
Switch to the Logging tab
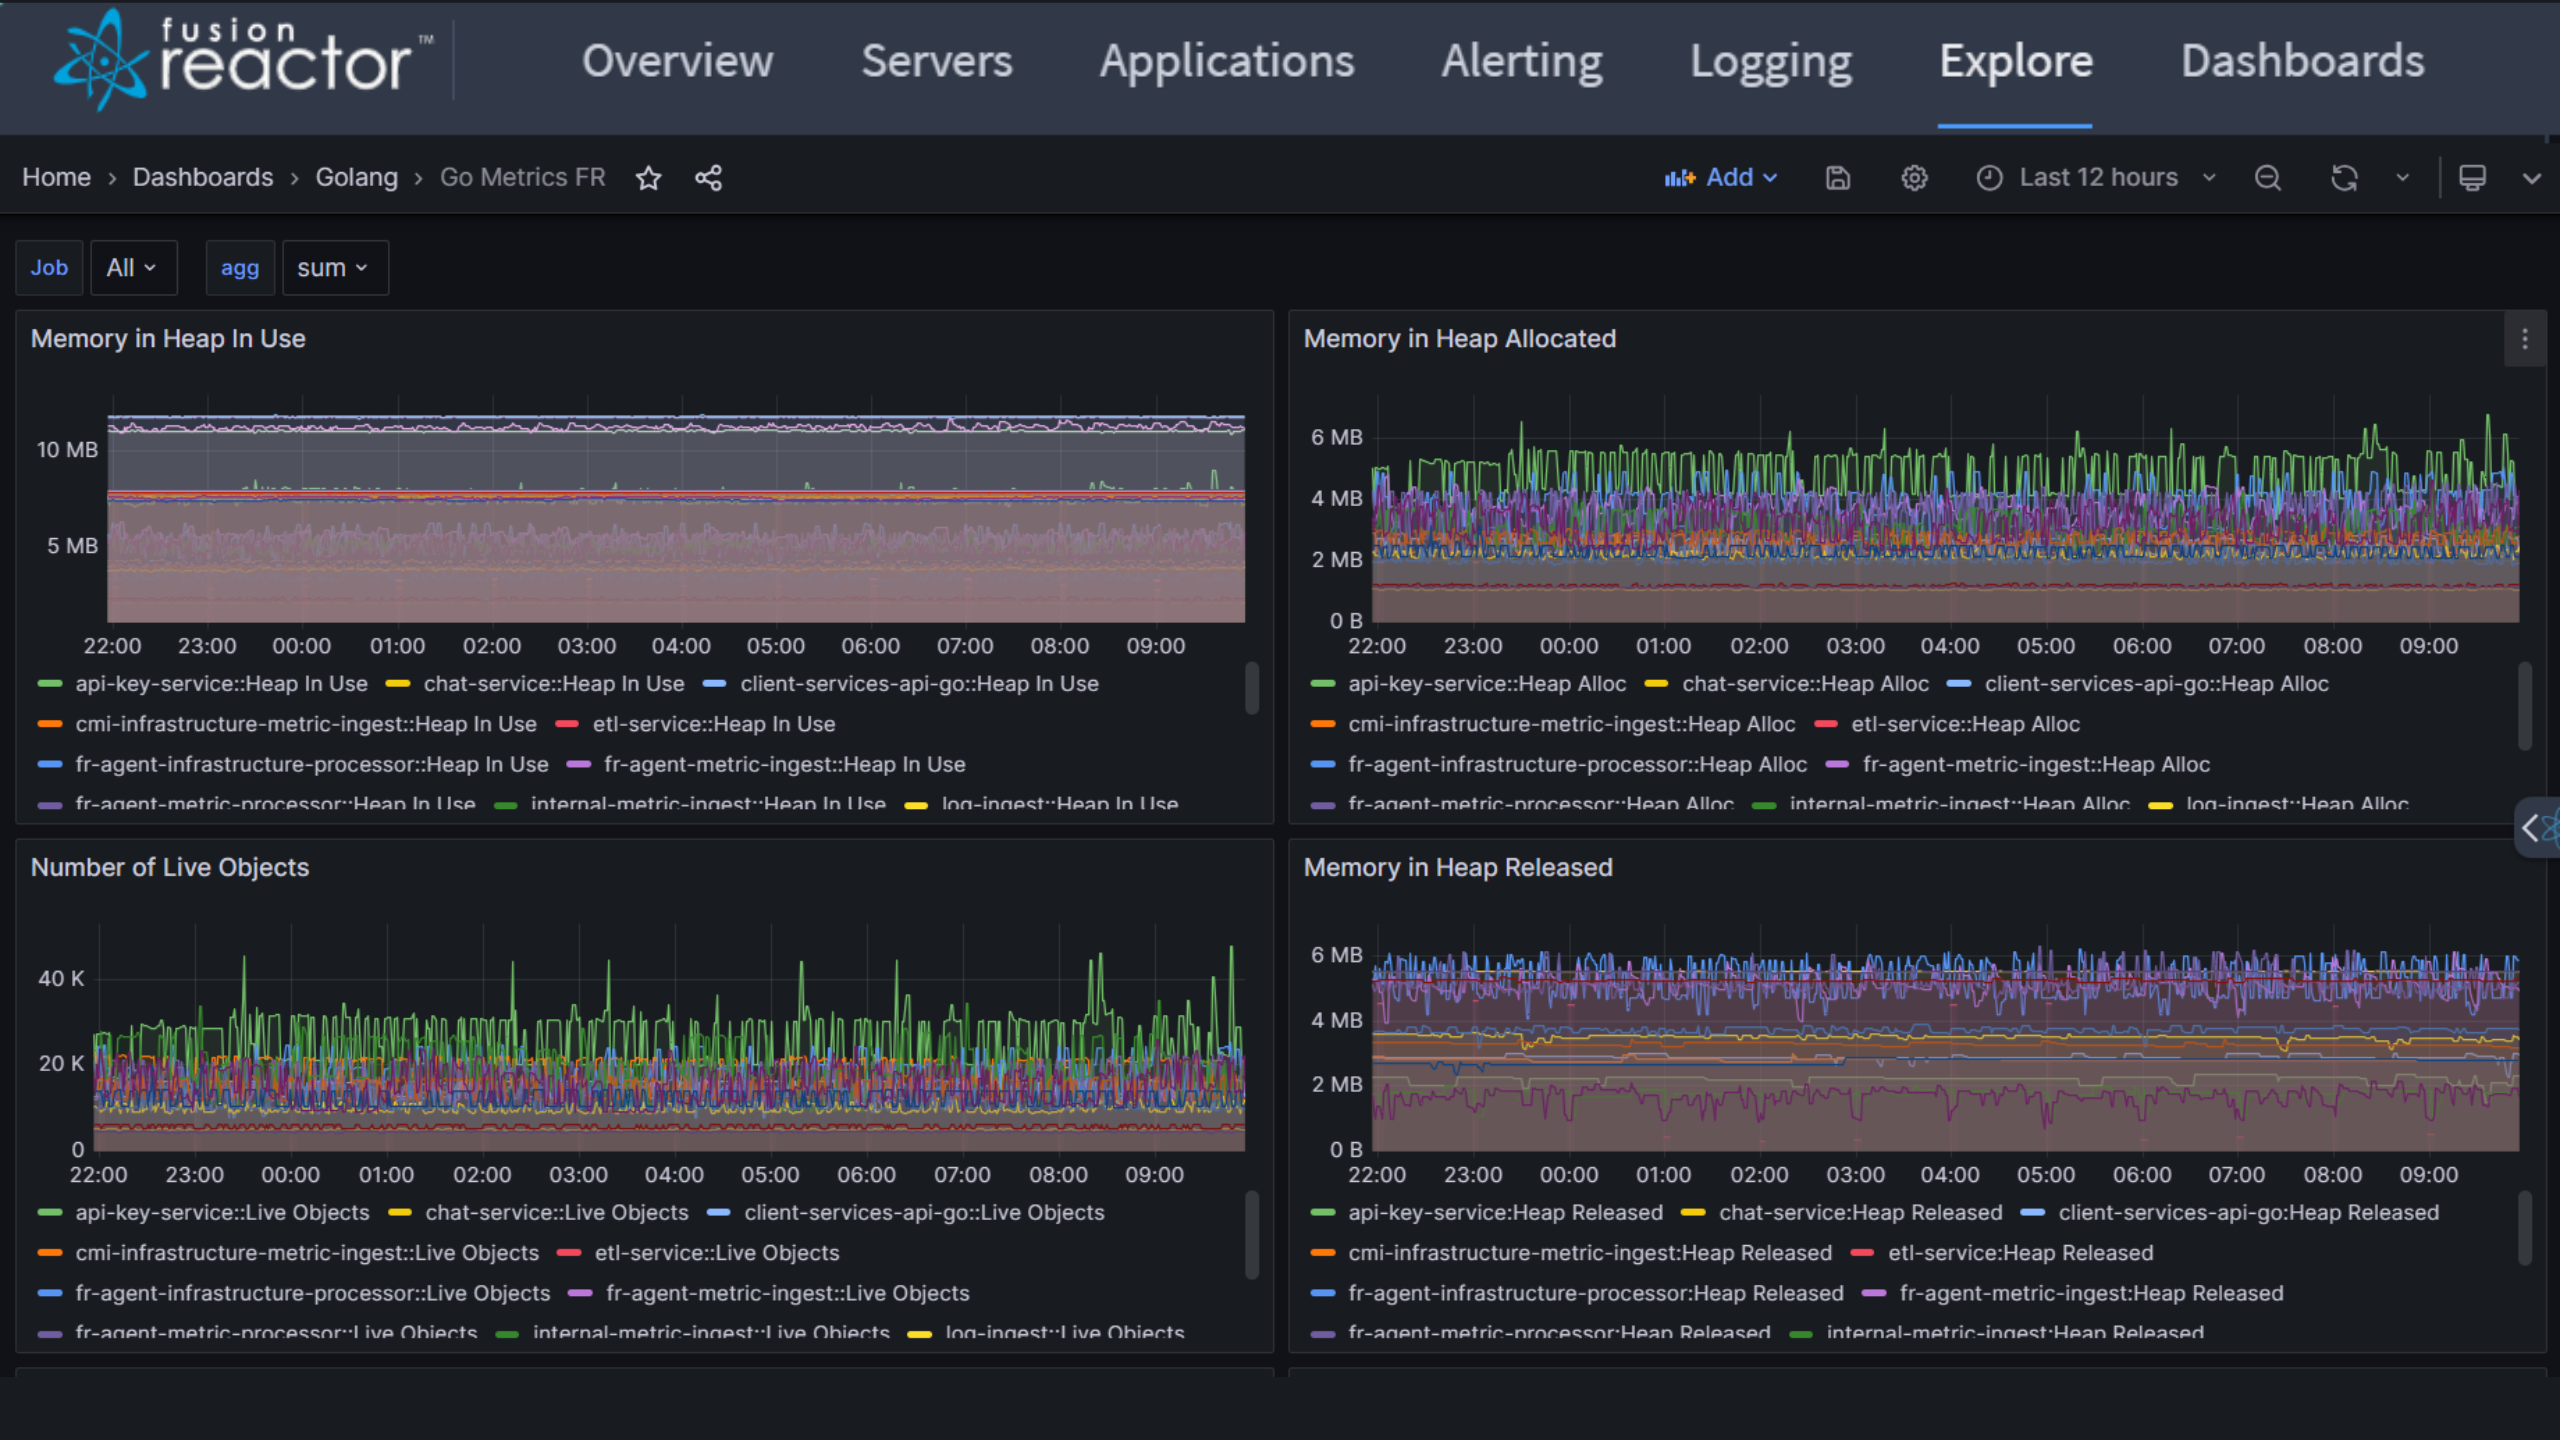point(1771,62)
